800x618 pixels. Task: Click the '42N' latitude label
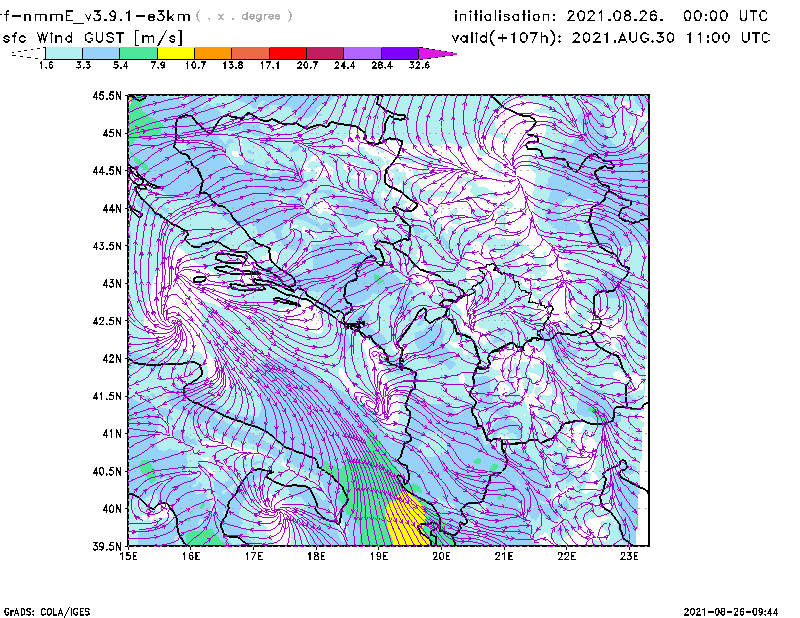(112, 358)
